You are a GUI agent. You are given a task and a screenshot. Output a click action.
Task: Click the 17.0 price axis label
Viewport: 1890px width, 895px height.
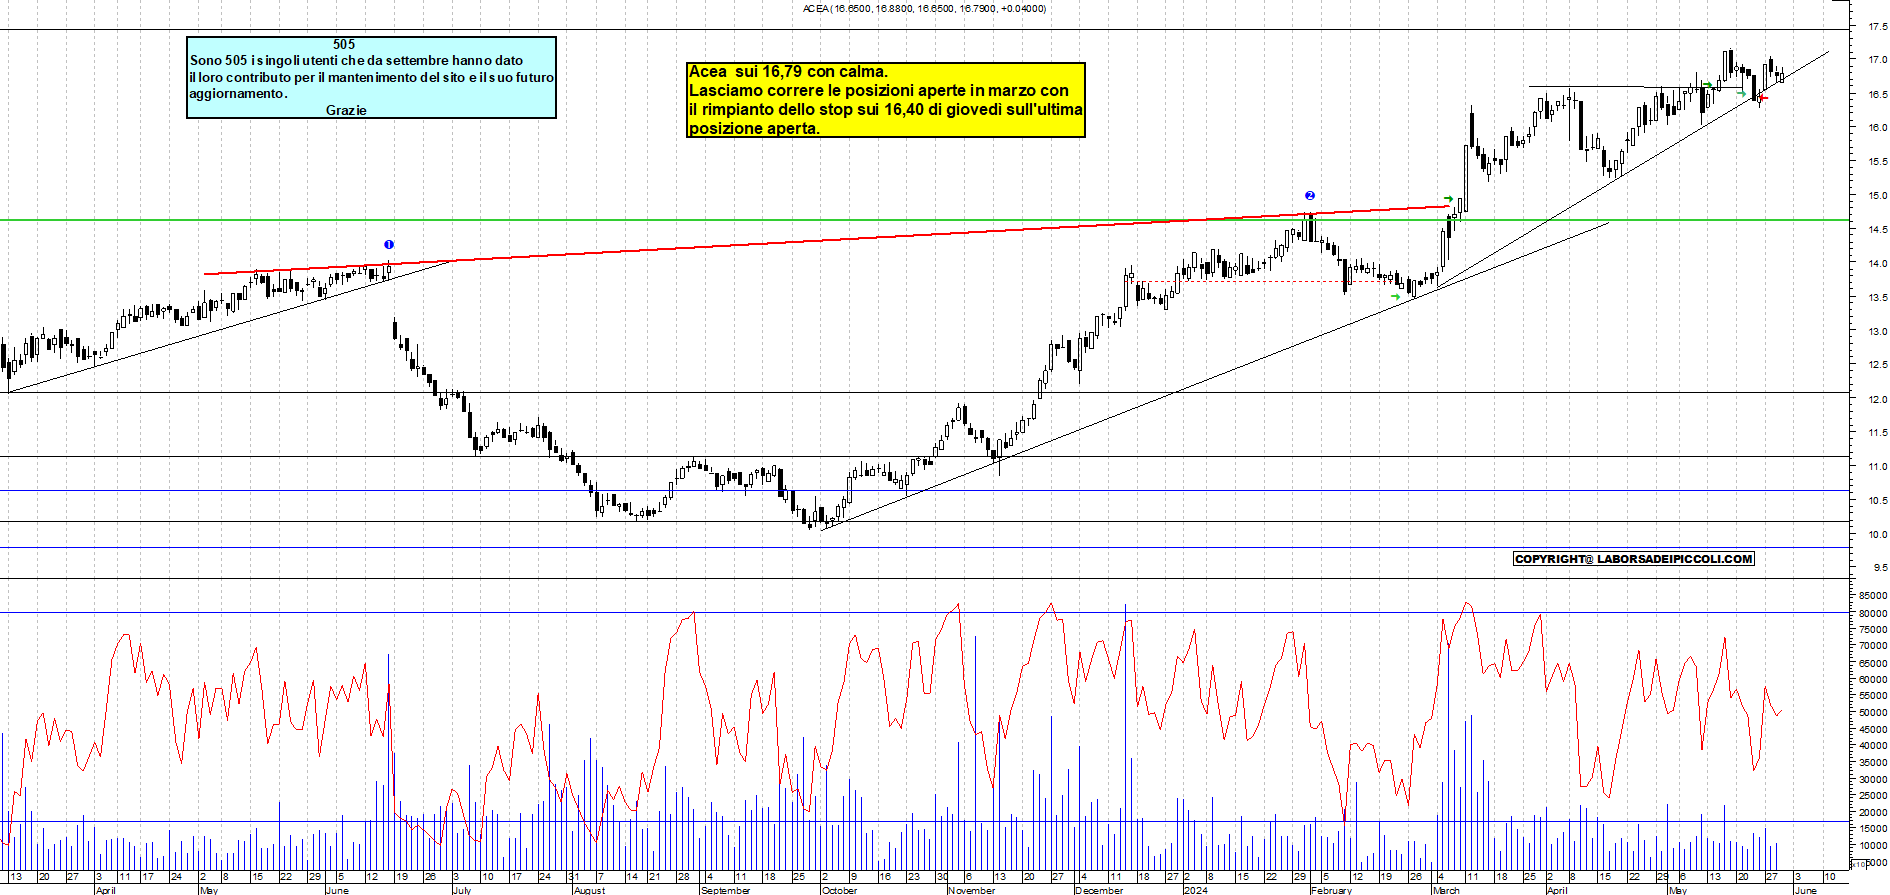point(1877,60)
